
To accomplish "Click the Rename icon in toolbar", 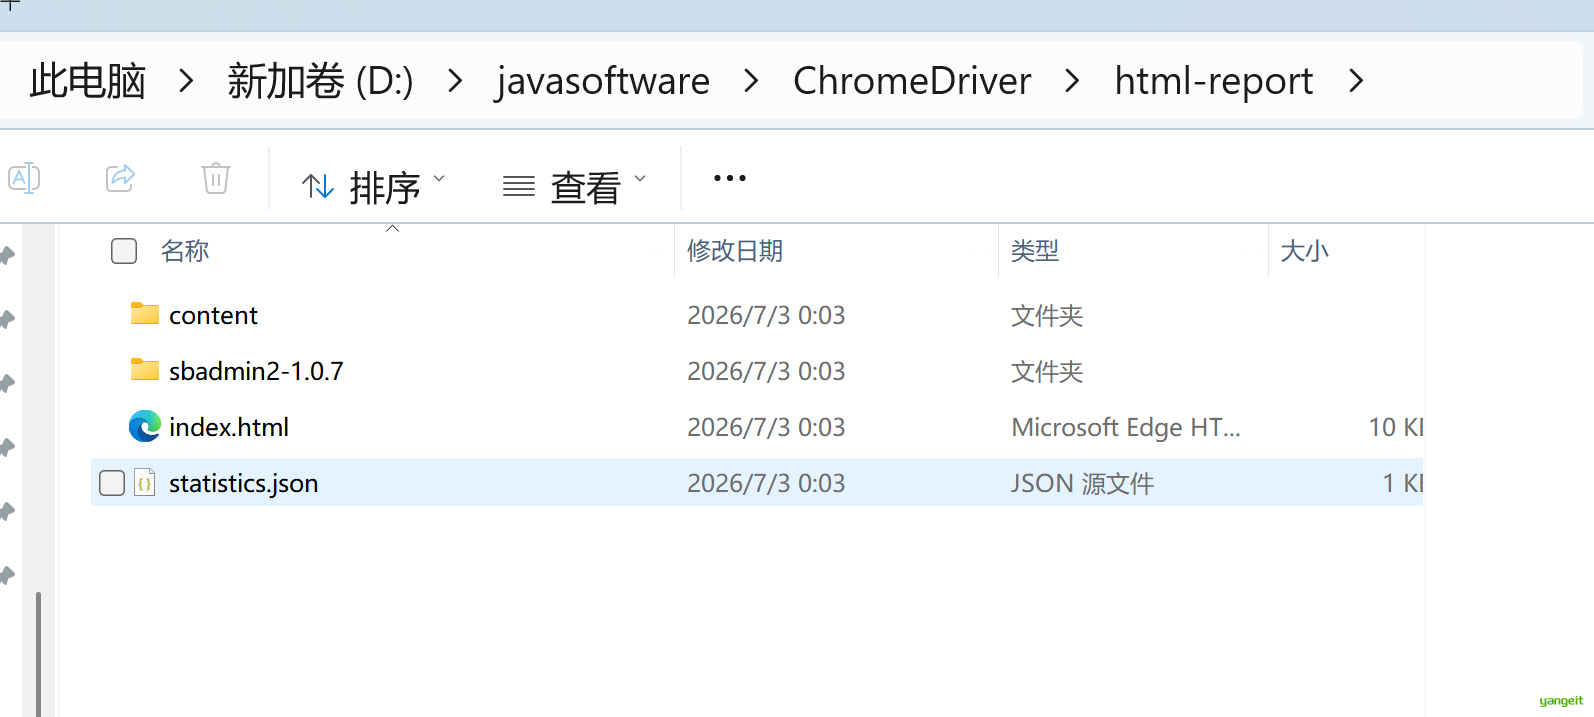I will click(24, 178).
